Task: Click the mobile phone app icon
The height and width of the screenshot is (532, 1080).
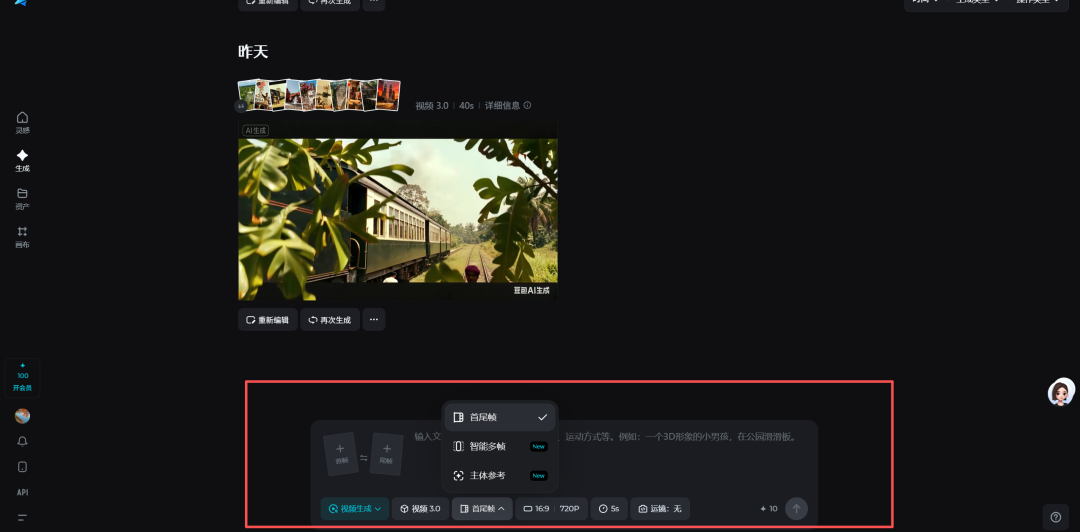Action: point(23,467)
